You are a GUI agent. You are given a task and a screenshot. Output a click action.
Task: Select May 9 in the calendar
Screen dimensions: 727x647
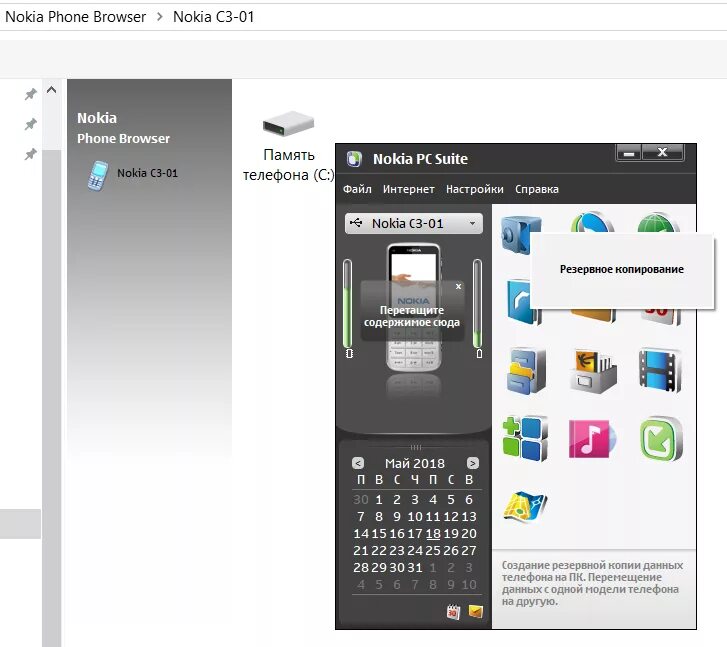click(397, 517)
